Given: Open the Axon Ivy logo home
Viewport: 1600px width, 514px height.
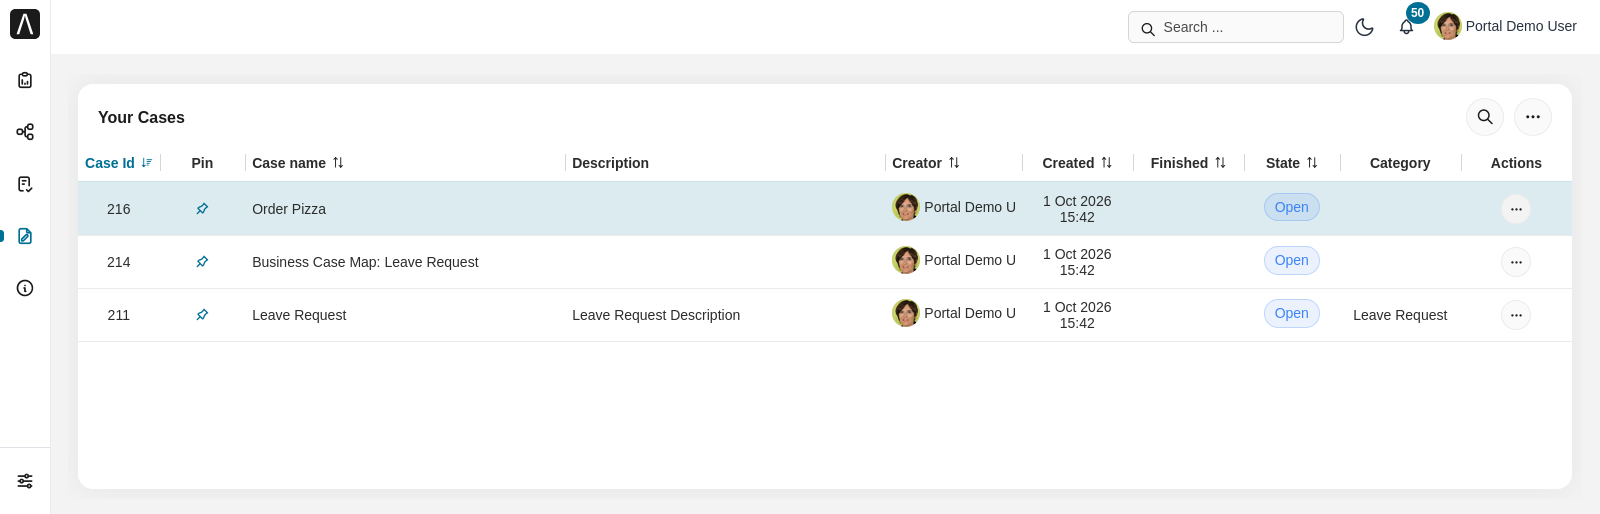Looking at the screenshot, I should coord(25,24).
